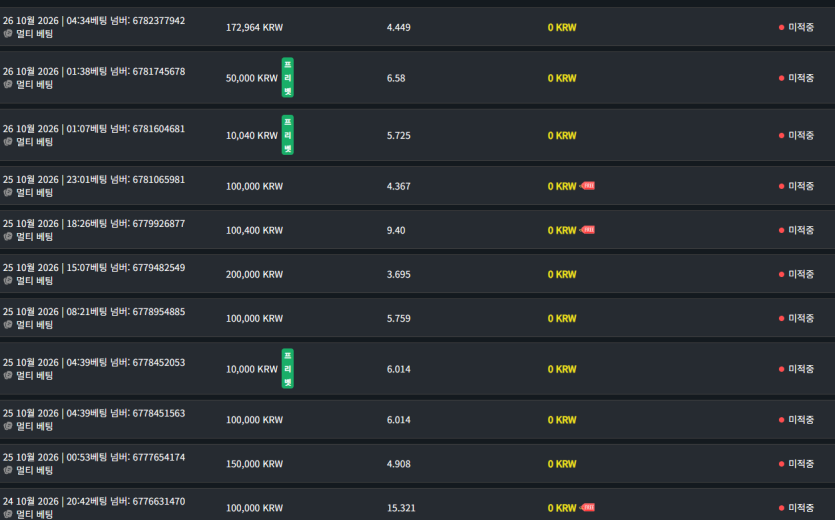Click odds value 9.40
The width and height of the screenshot is (835, 520).
[396, 230]
